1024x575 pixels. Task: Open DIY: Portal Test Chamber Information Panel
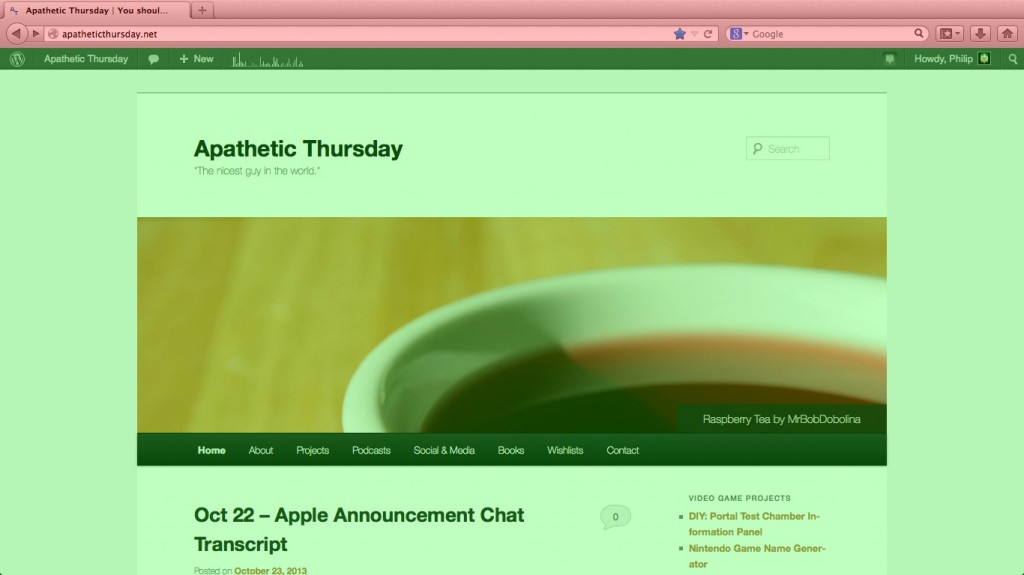pyautogui.click(x=754, y=524)
